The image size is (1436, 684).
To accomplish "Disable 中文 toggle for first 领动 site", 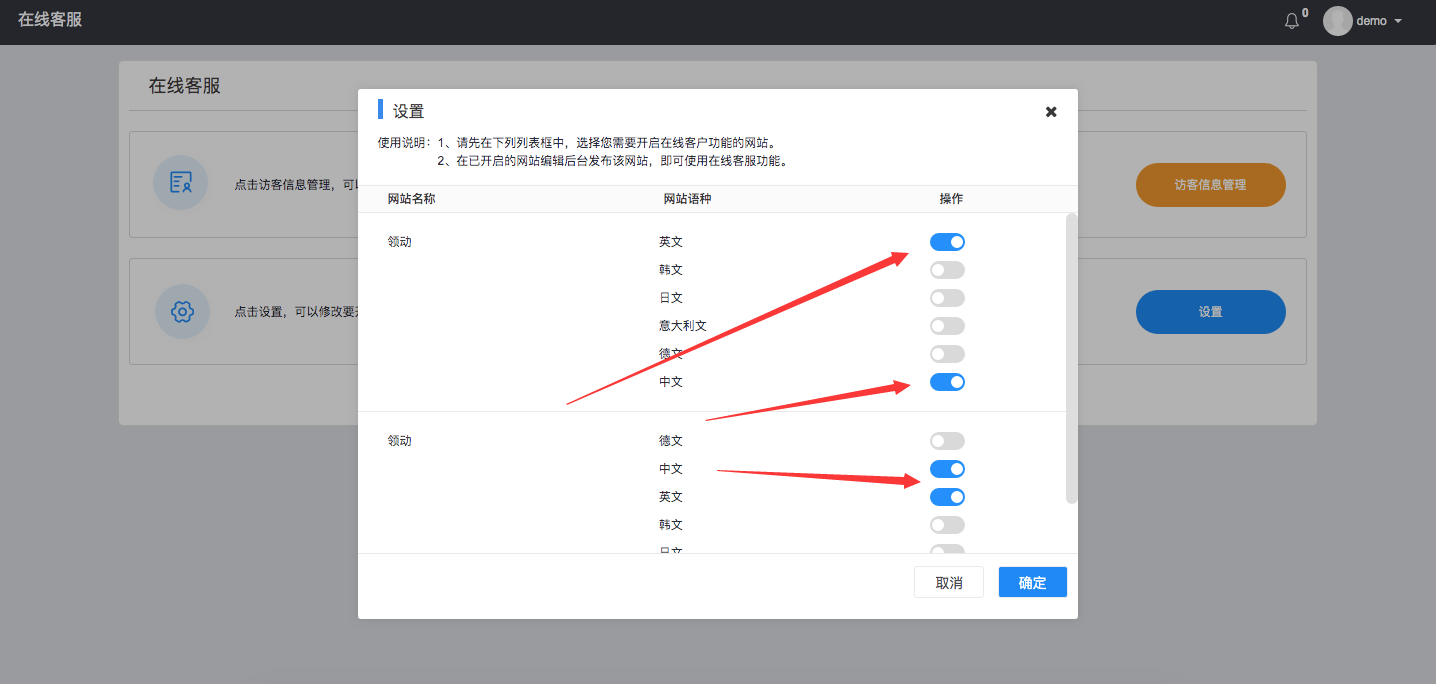I will pyautogui.click(x=947, y=382).
